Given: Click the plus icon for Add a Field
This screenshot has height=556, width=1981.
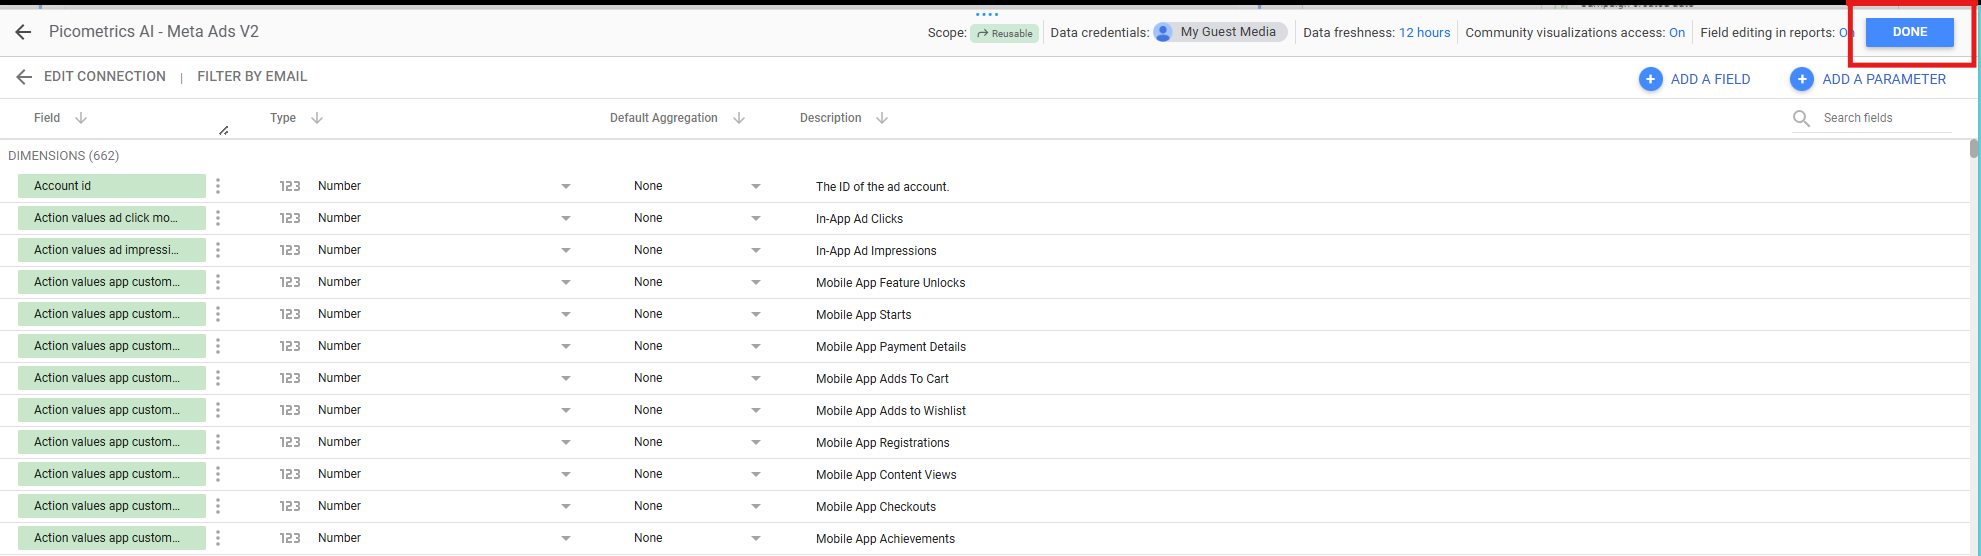Looking at the screenshot, I should (x=1650, y=79).
